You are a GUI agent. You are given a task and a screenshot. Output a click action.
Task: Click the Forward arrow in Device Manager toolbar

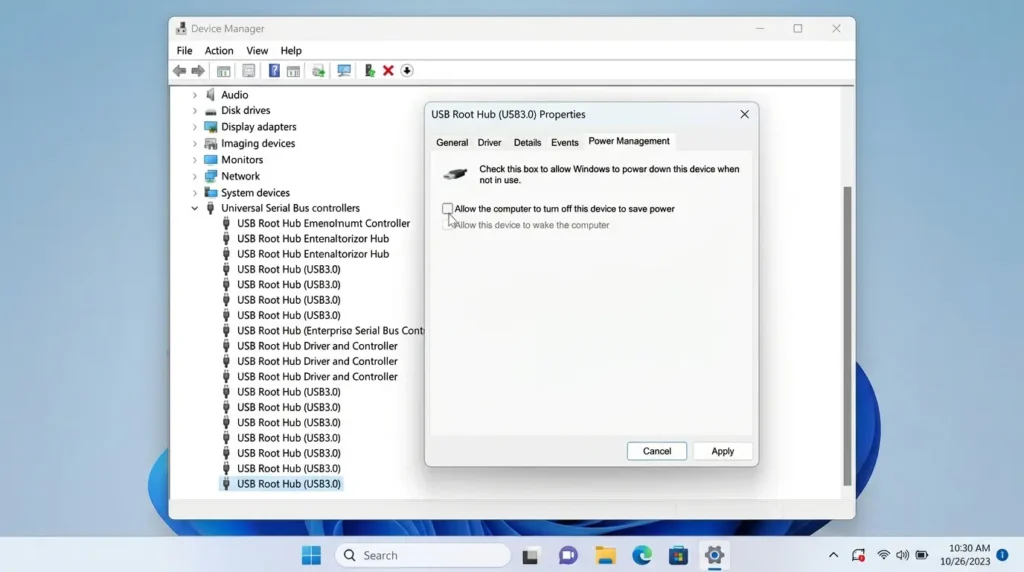tap(198, 71)
